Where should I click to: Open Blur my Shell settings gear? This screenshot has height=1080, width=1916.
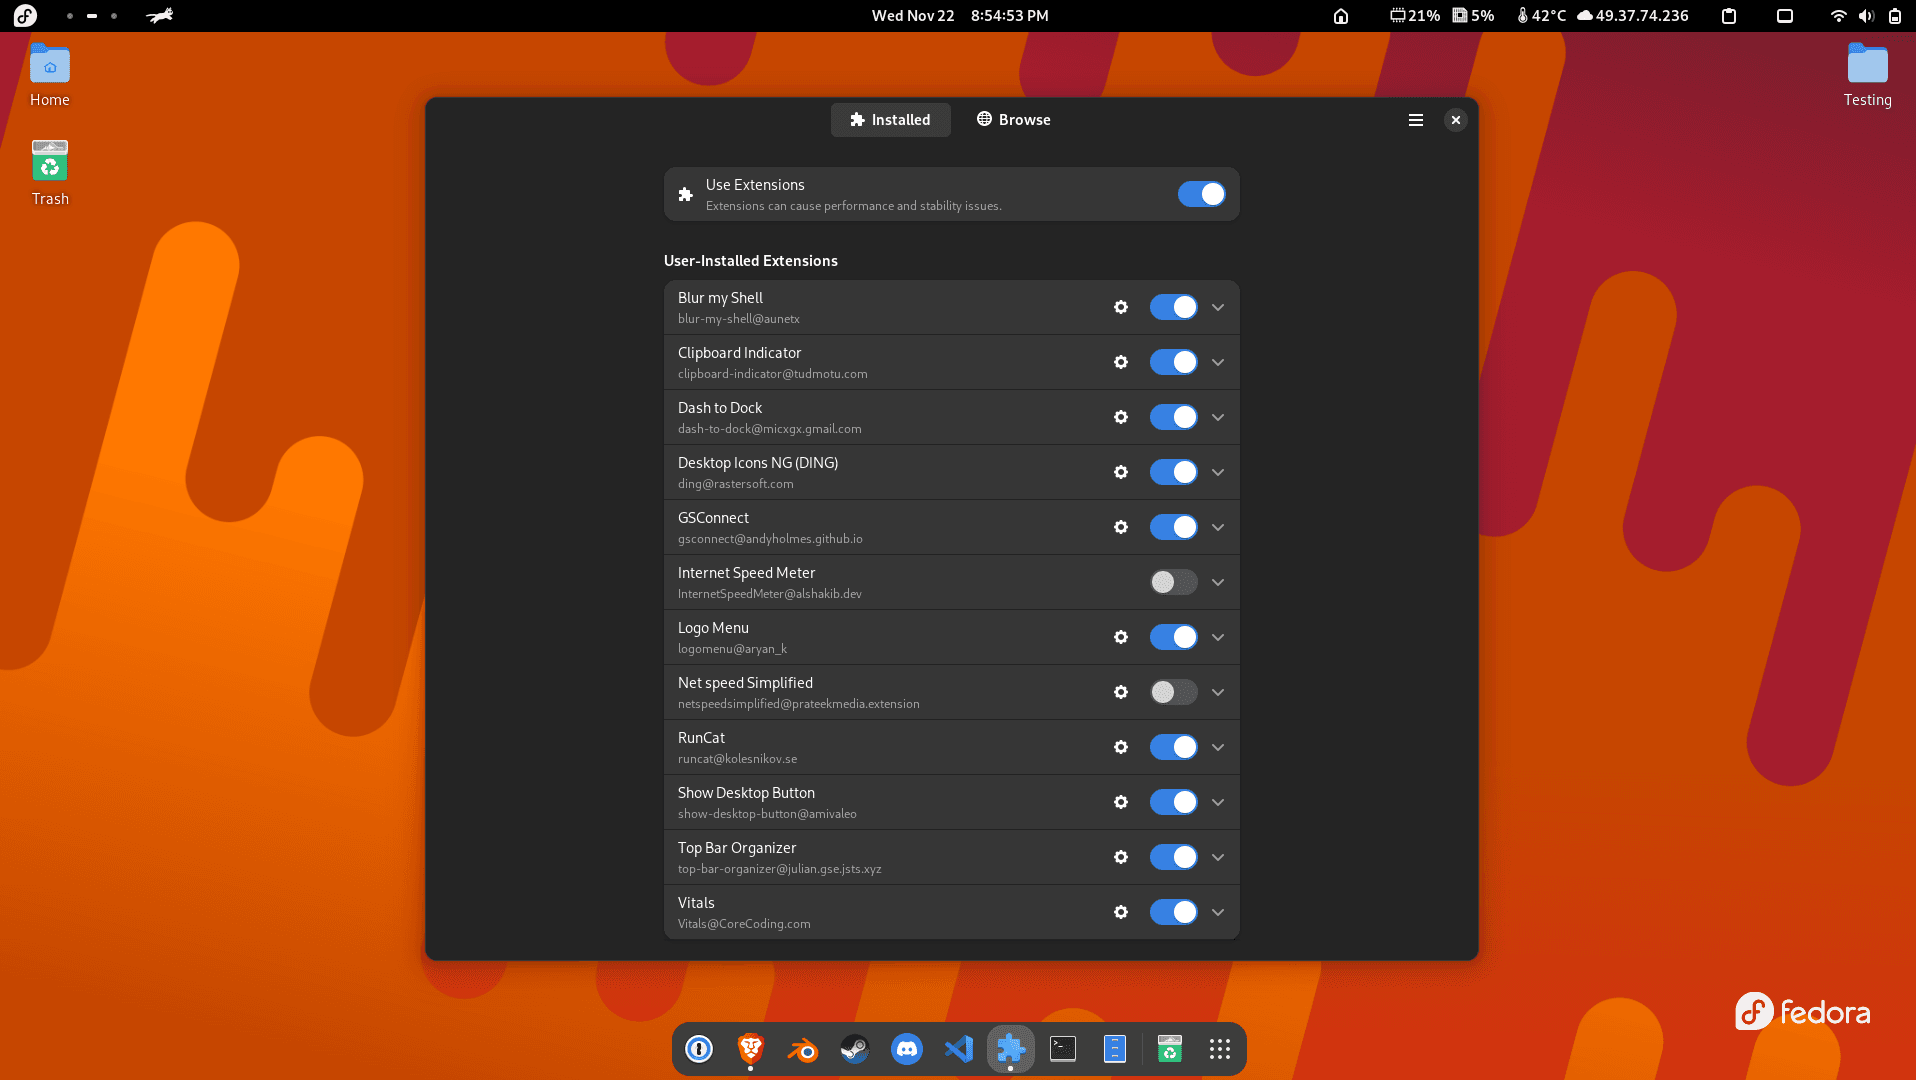1121,307
